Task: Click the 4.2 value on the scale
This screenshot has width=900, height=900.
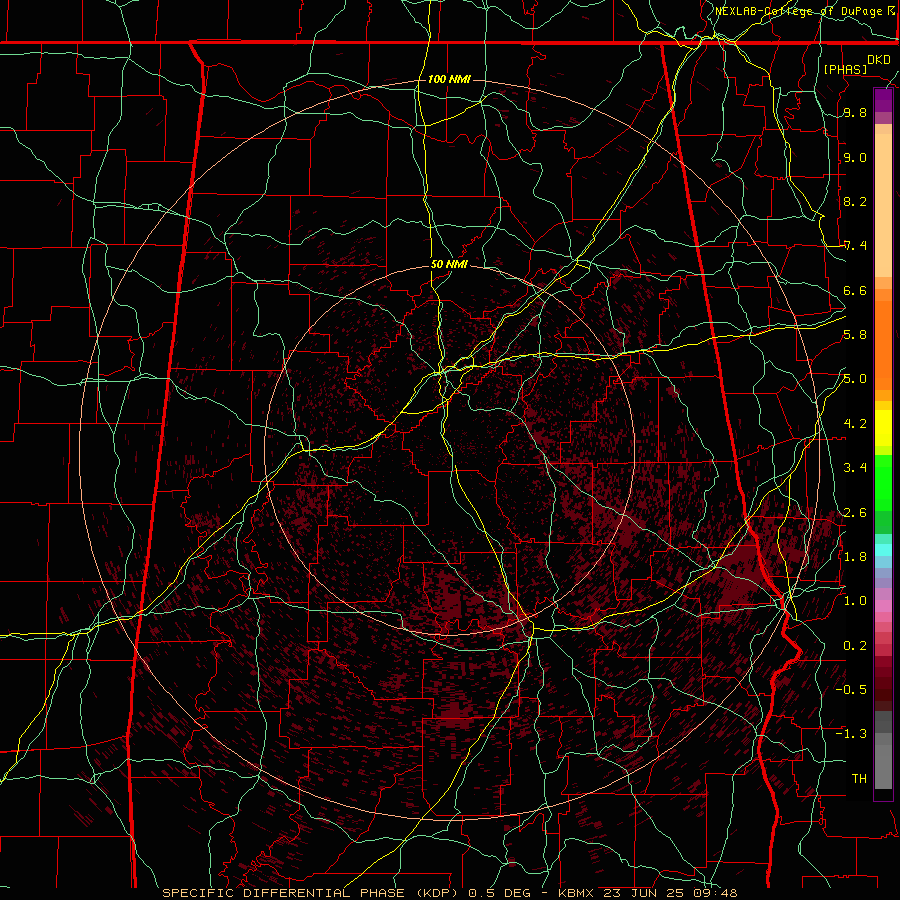Action: pyautogui.click(x=855, y=424)
